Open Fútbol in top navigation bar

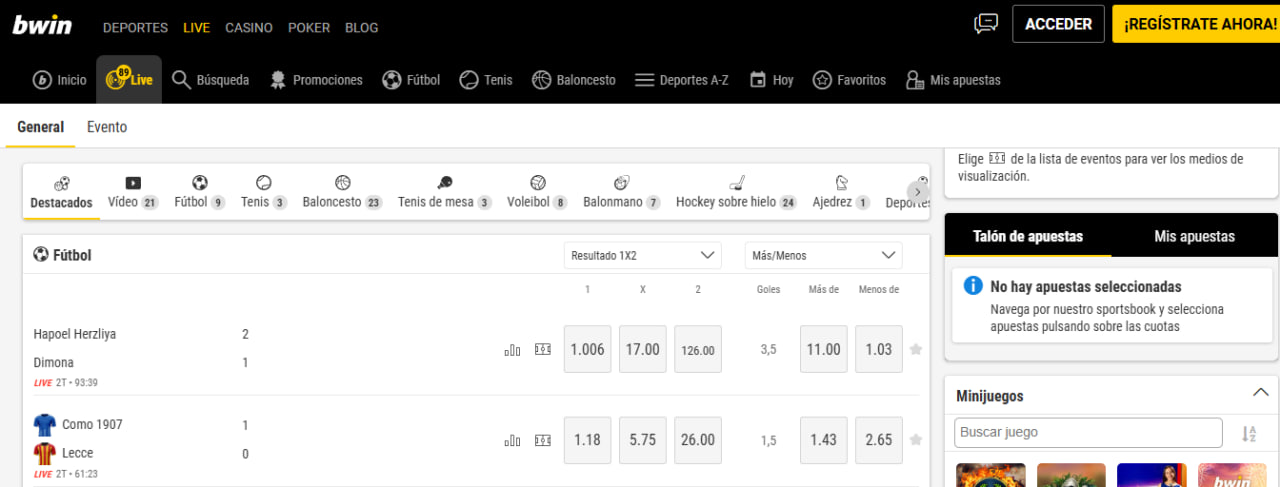click(x=411, y=80)
